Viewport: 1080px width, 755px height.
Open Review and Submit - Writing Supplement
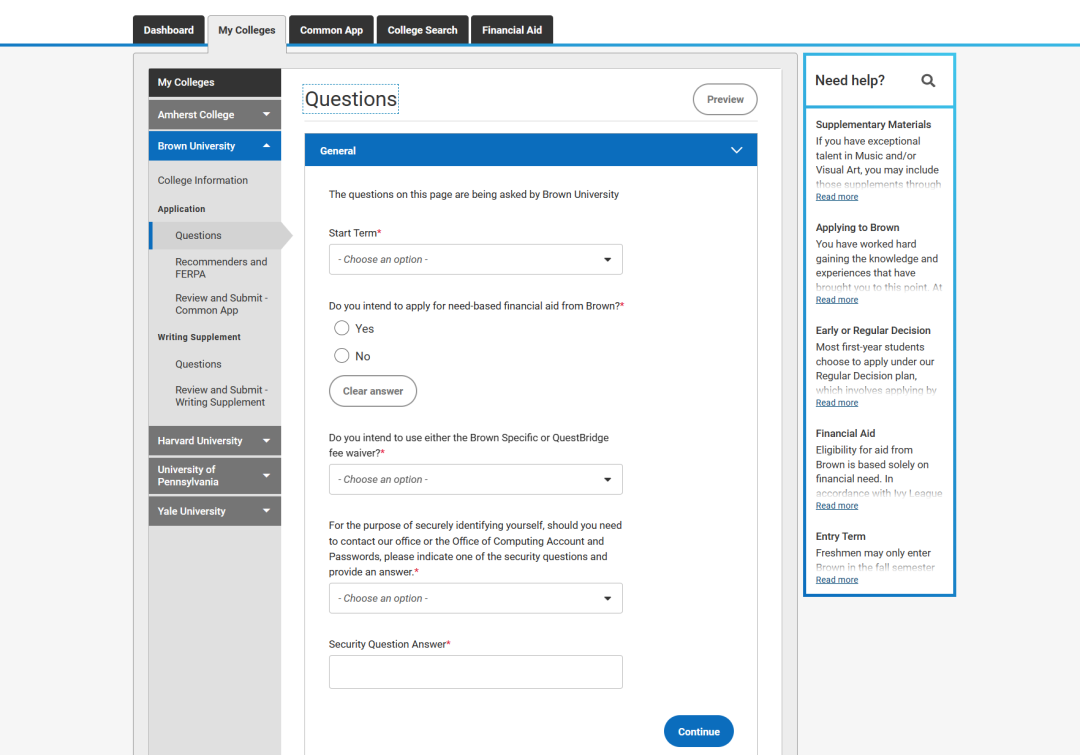(221, 396)
